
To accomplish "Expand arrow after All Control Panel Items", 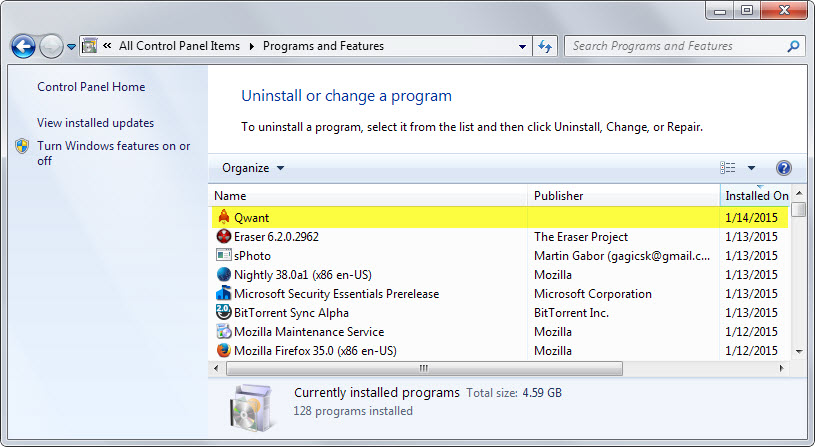I will point(252,46).
